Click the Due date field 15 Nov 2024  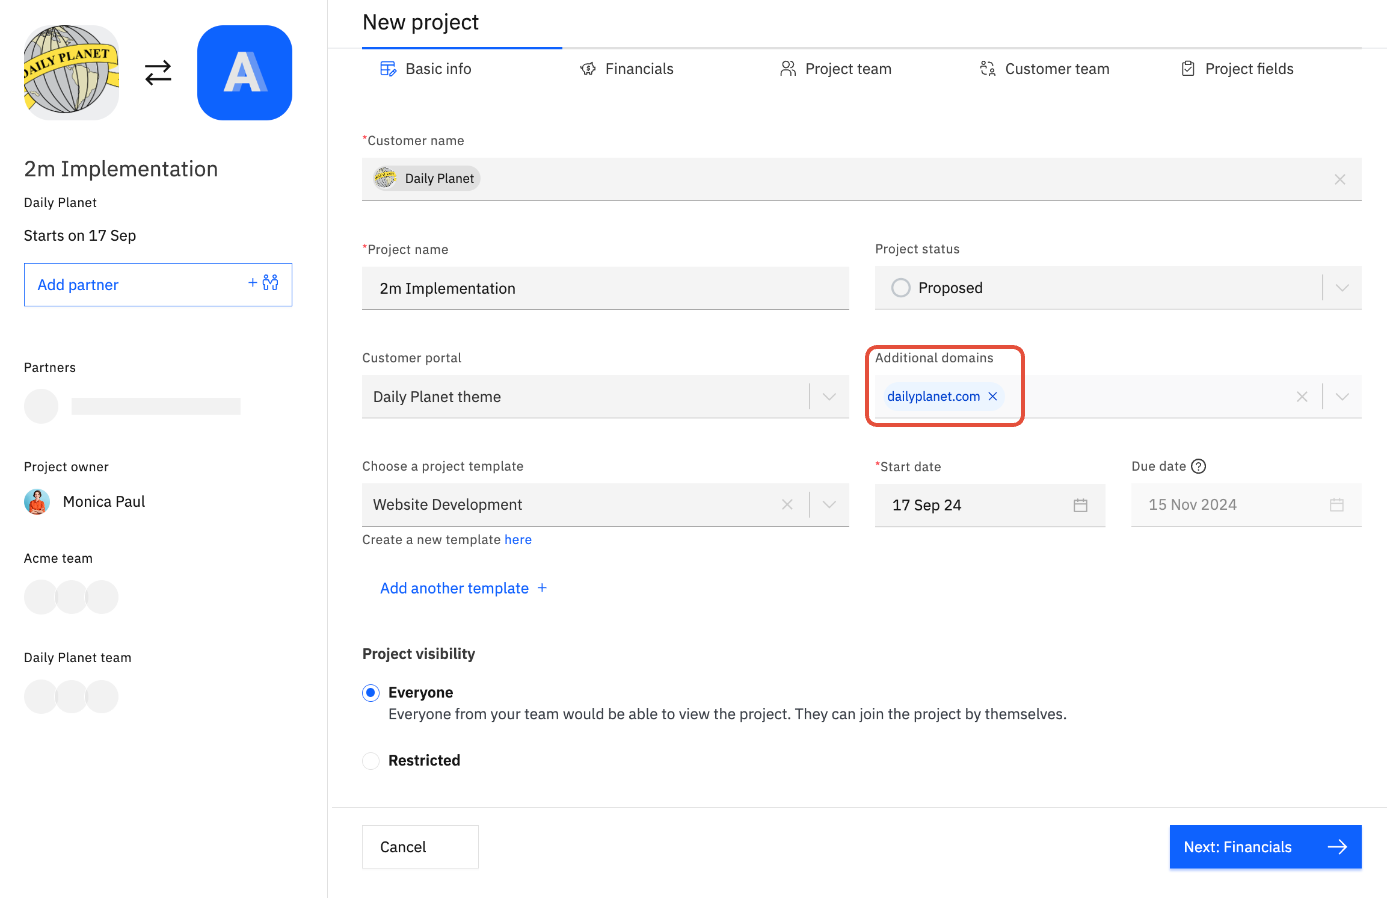click(x=1246, y=505)
